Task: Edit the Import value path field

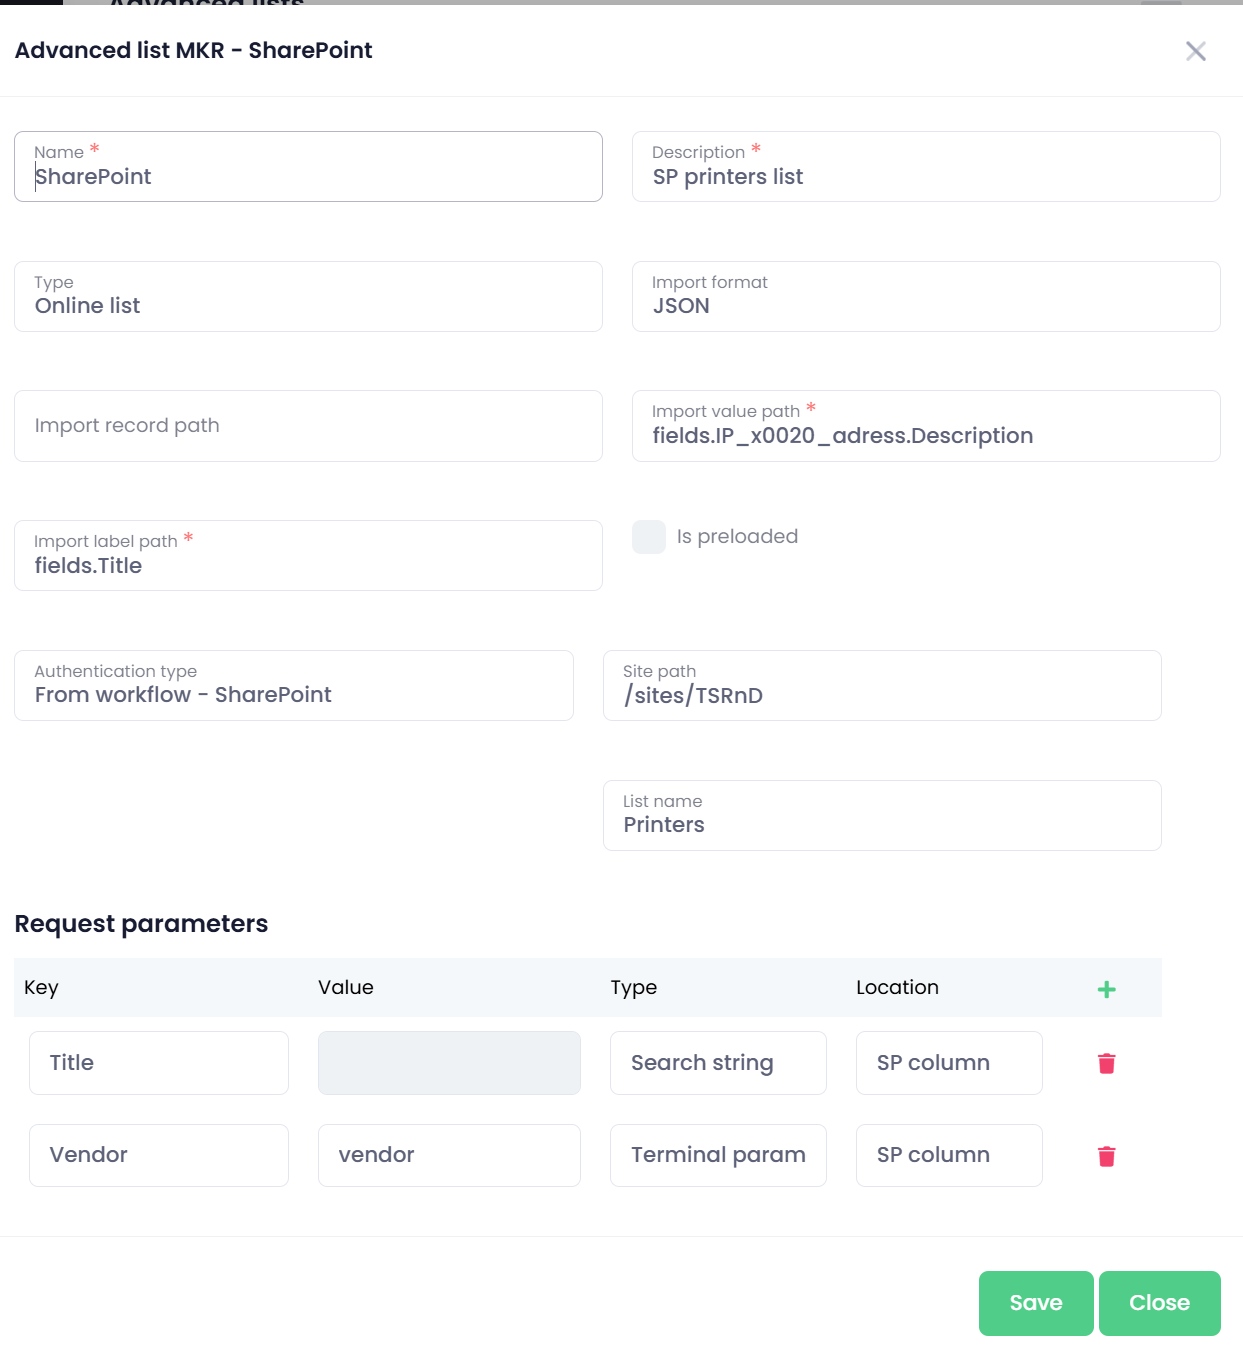Action: pyautogui.click(x=926, y=436)
